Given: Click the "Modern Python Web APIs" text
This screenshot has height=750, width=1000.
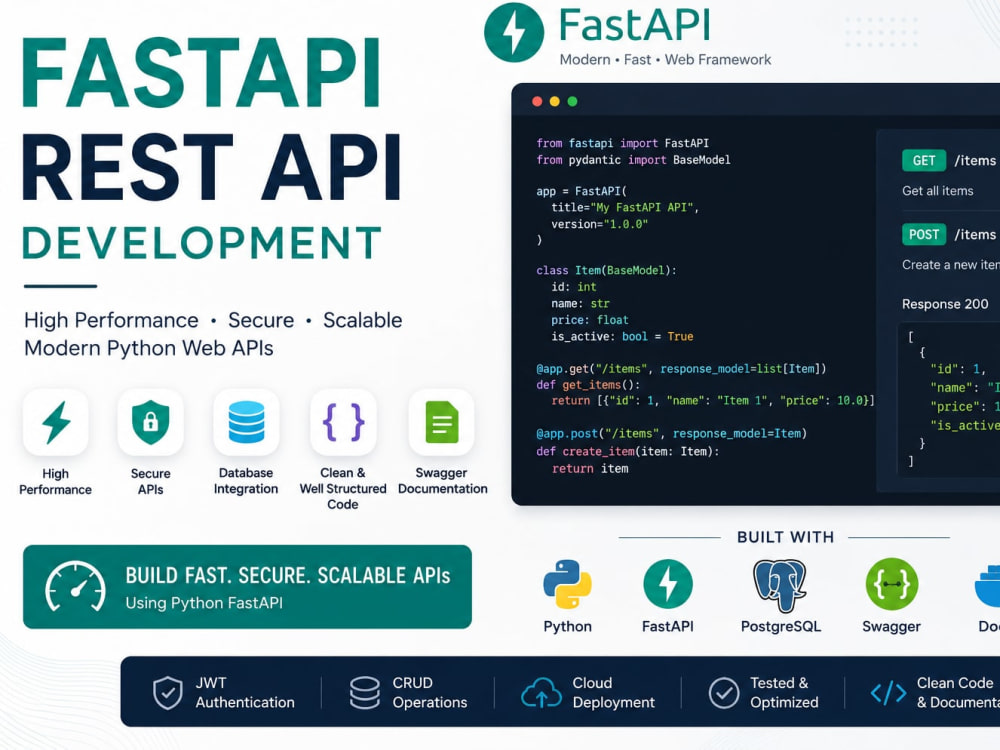Looking at the screenshot, I should coord(149,348).
